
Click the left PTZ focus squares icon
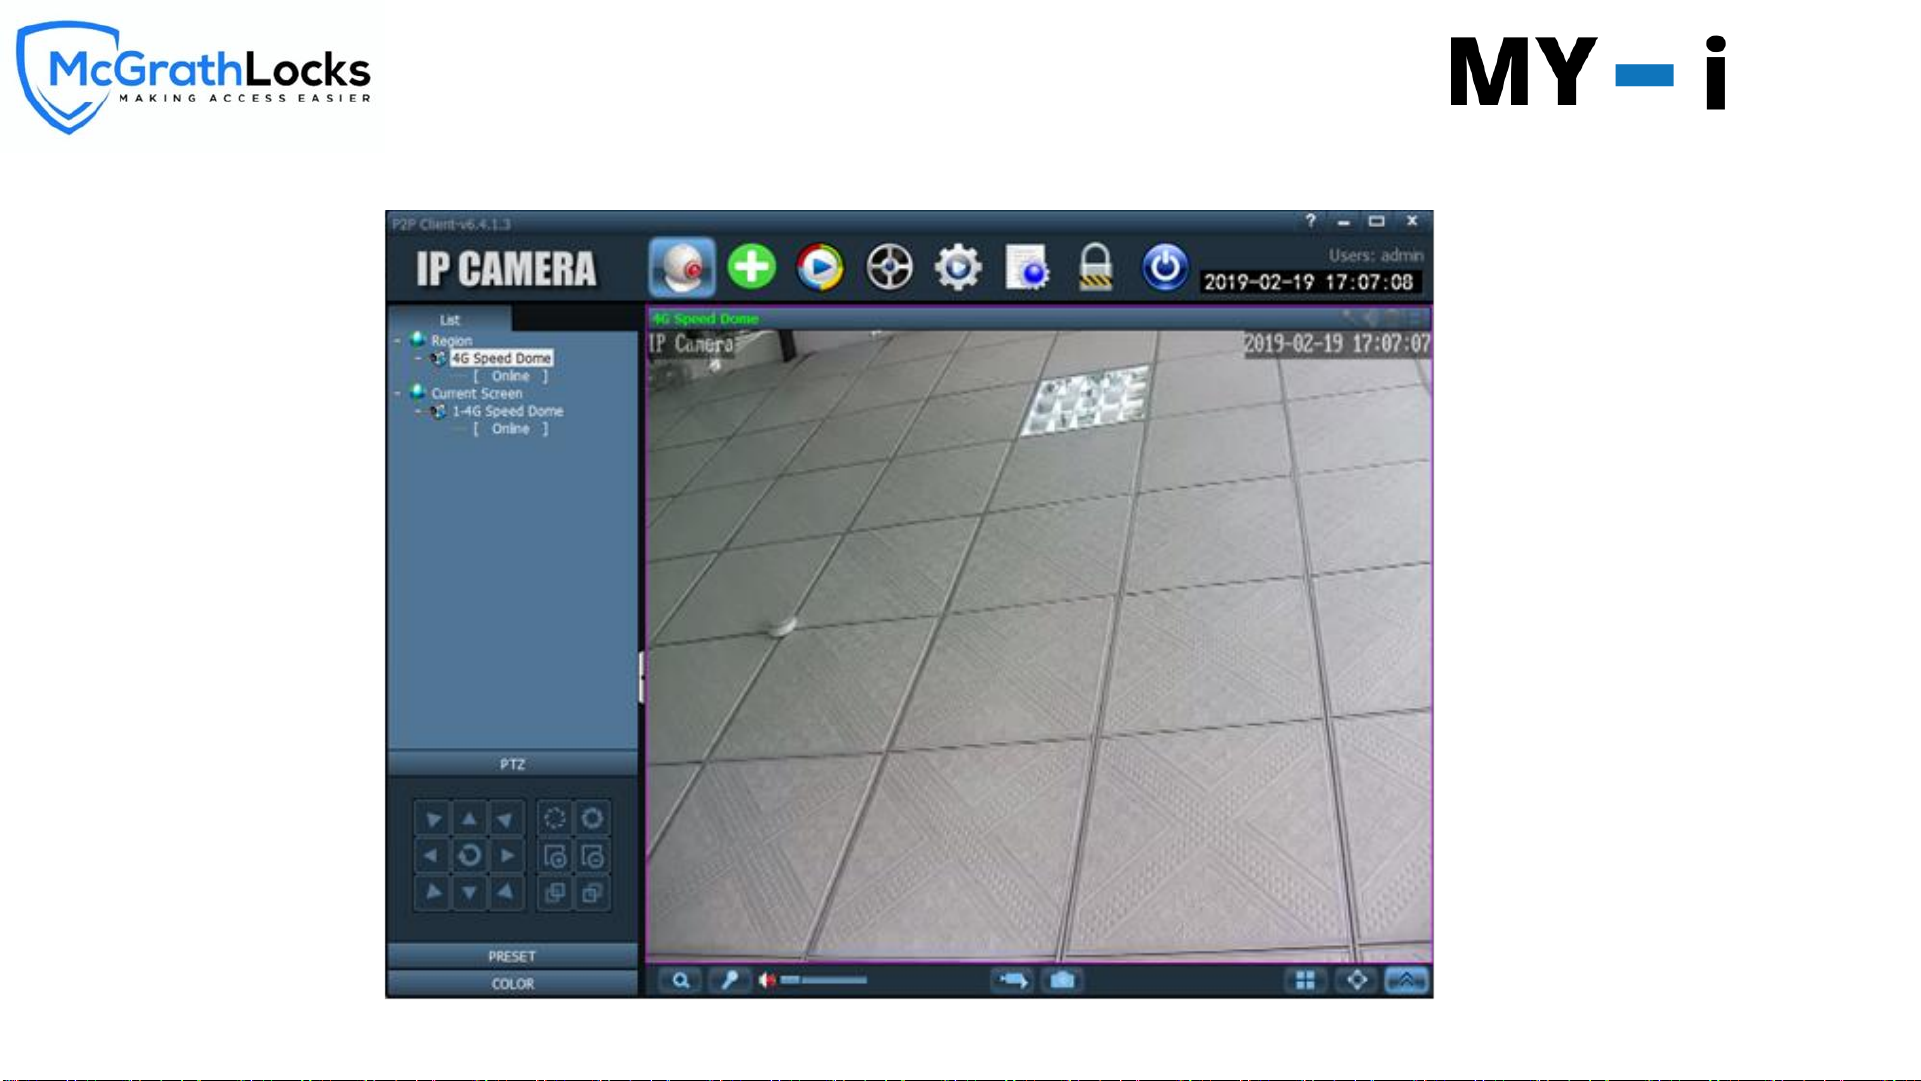pos(555,892)
